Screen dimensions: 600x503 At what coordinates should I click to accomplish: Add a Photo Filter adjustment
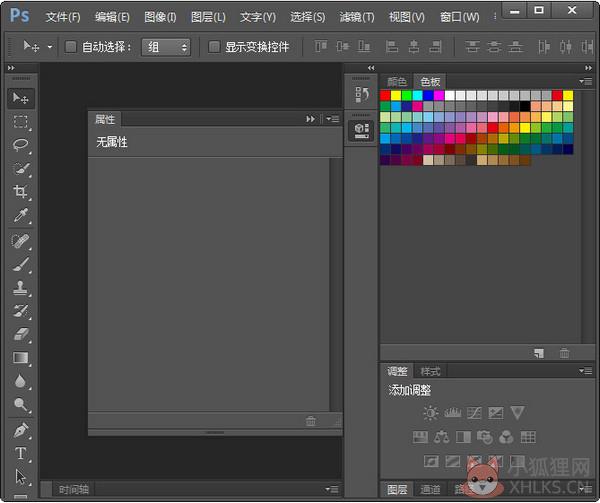pos(485,437)
